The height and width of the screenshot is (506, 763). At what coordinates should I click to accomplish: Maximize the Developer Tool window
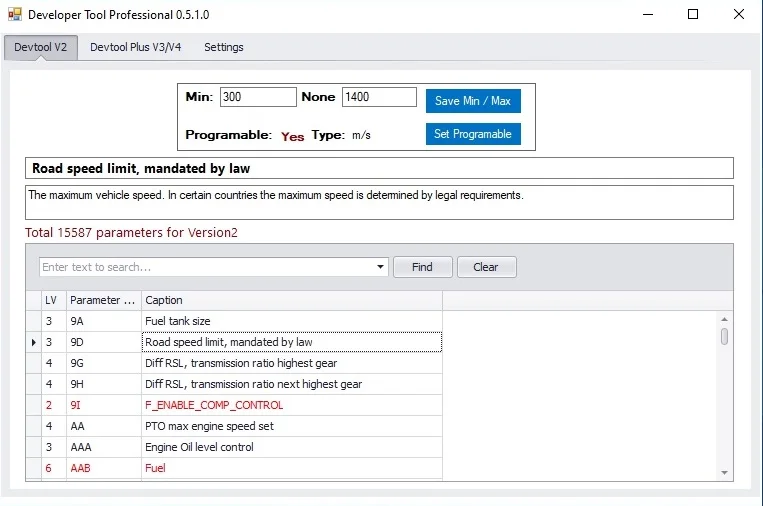(x=693, y=14)
